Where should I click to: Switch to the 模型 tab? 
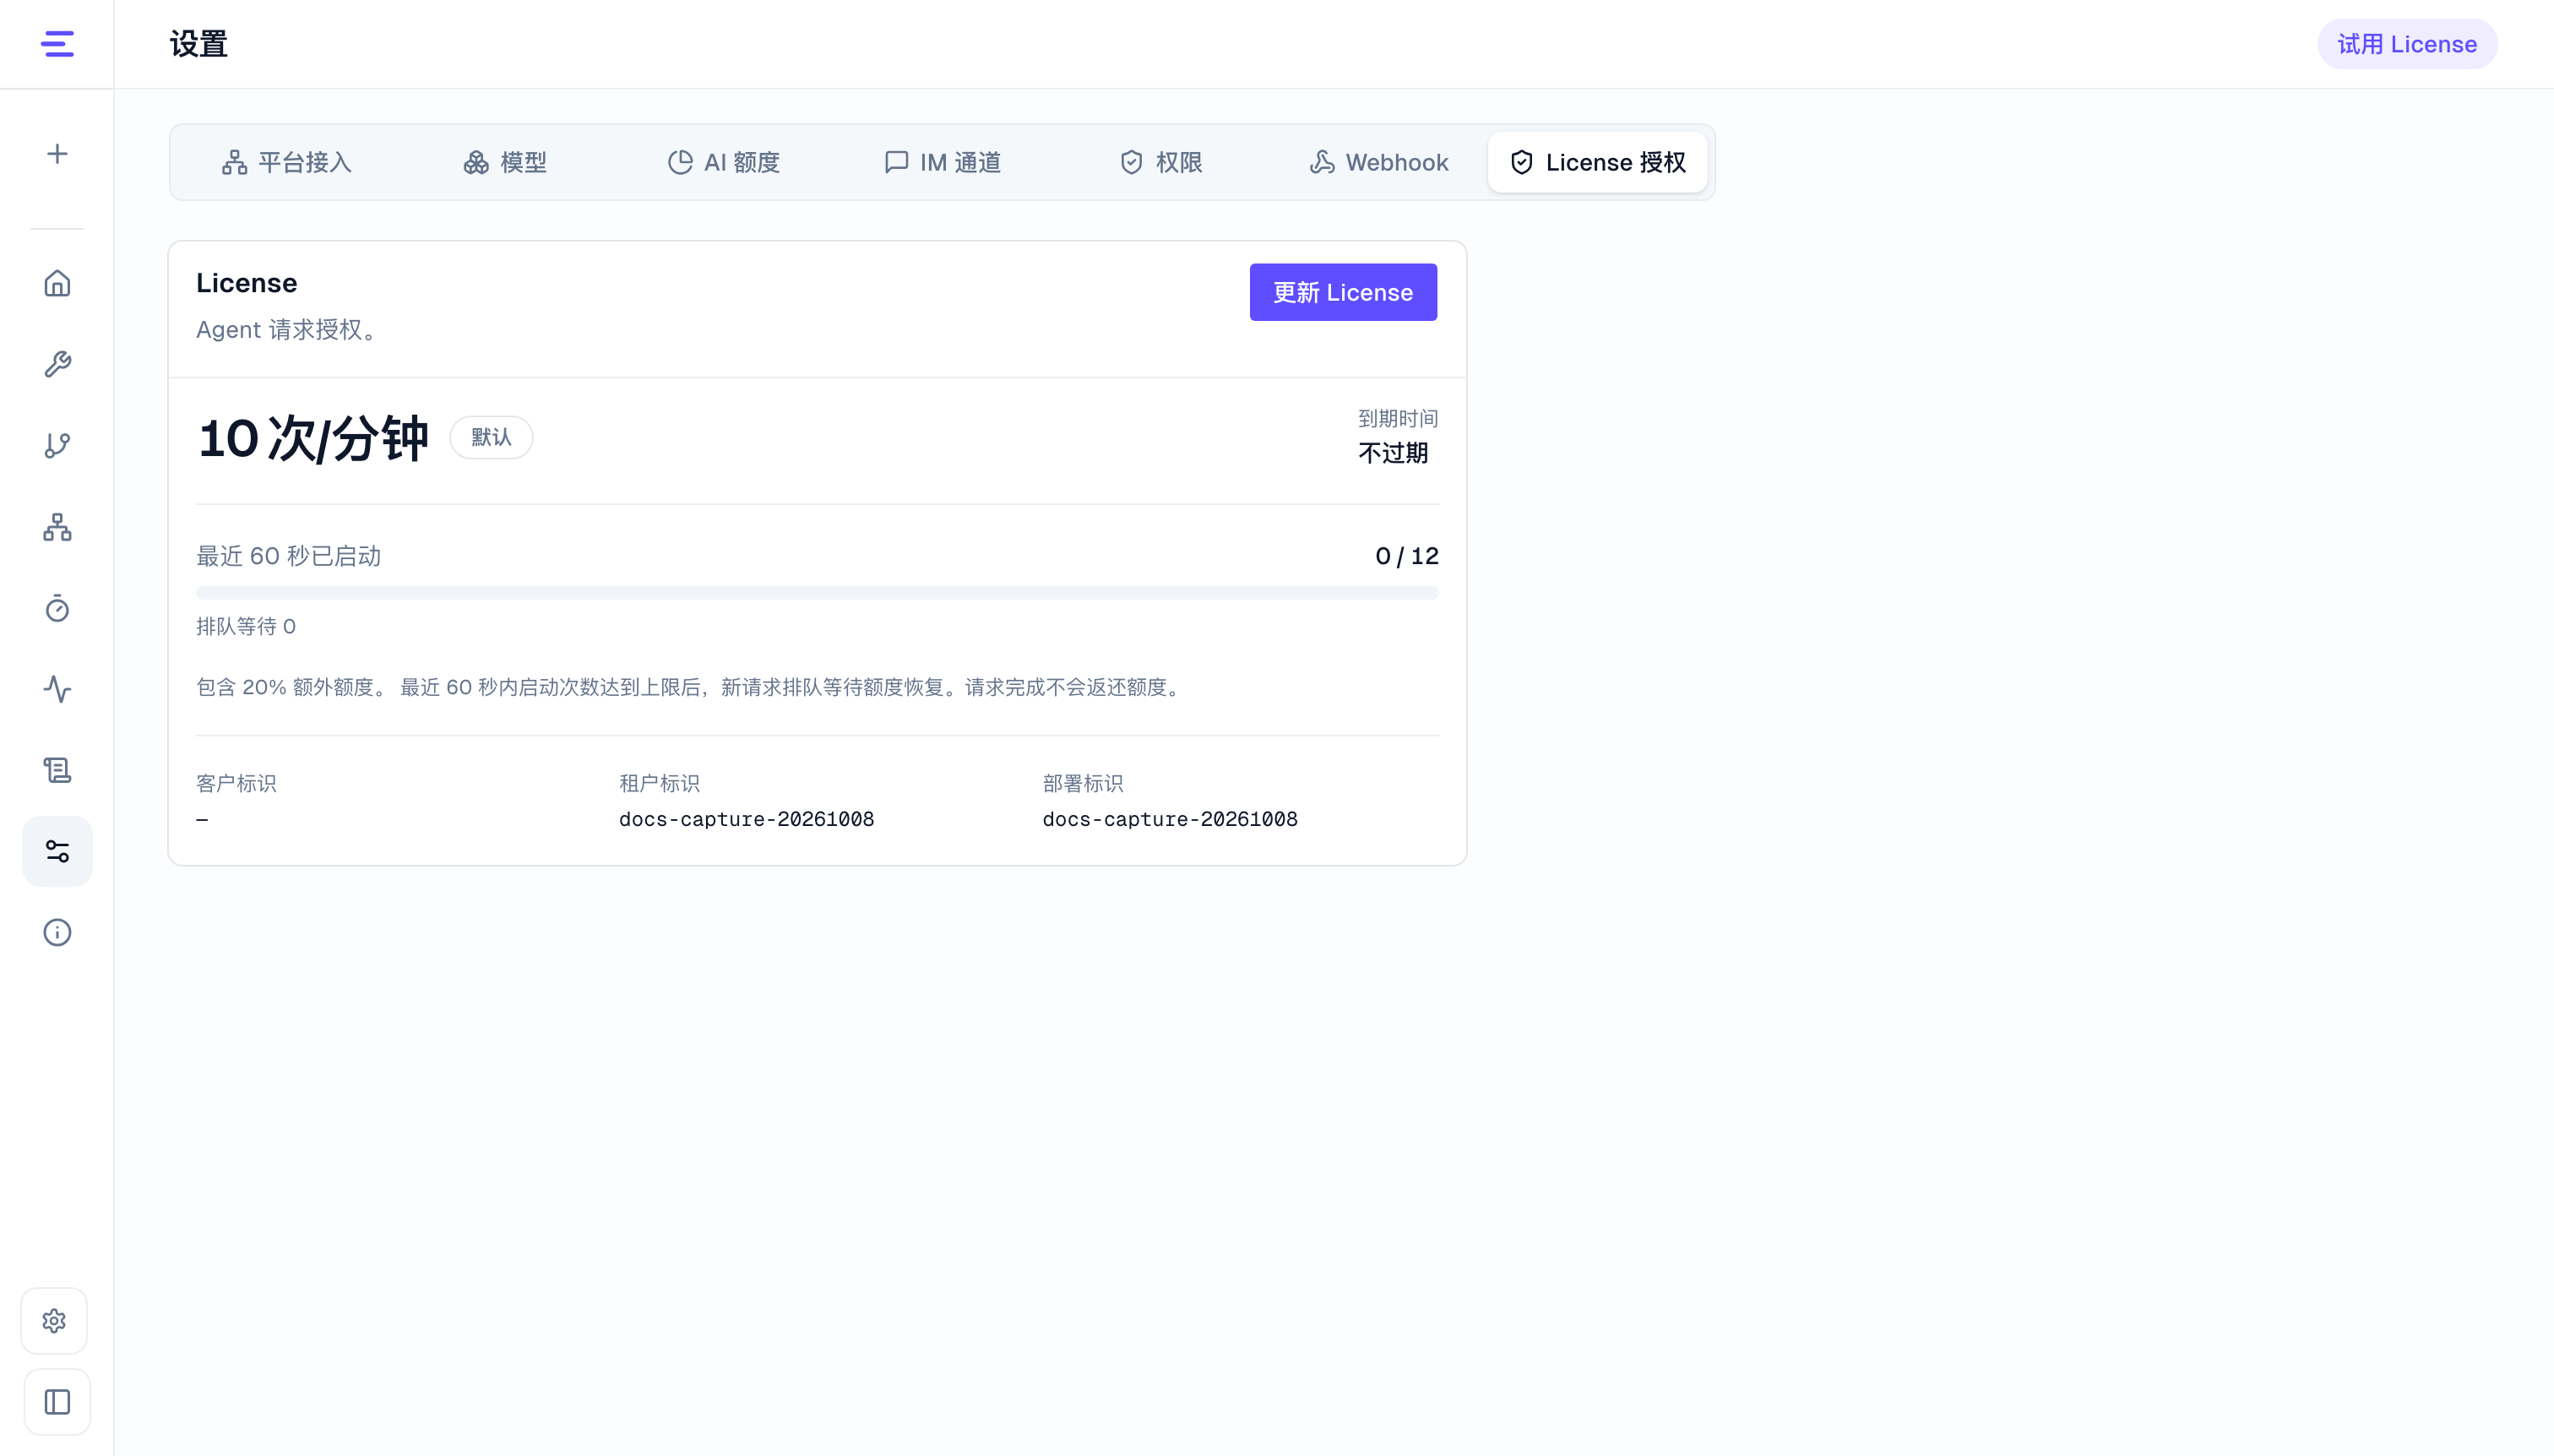[x=505, y=162]
